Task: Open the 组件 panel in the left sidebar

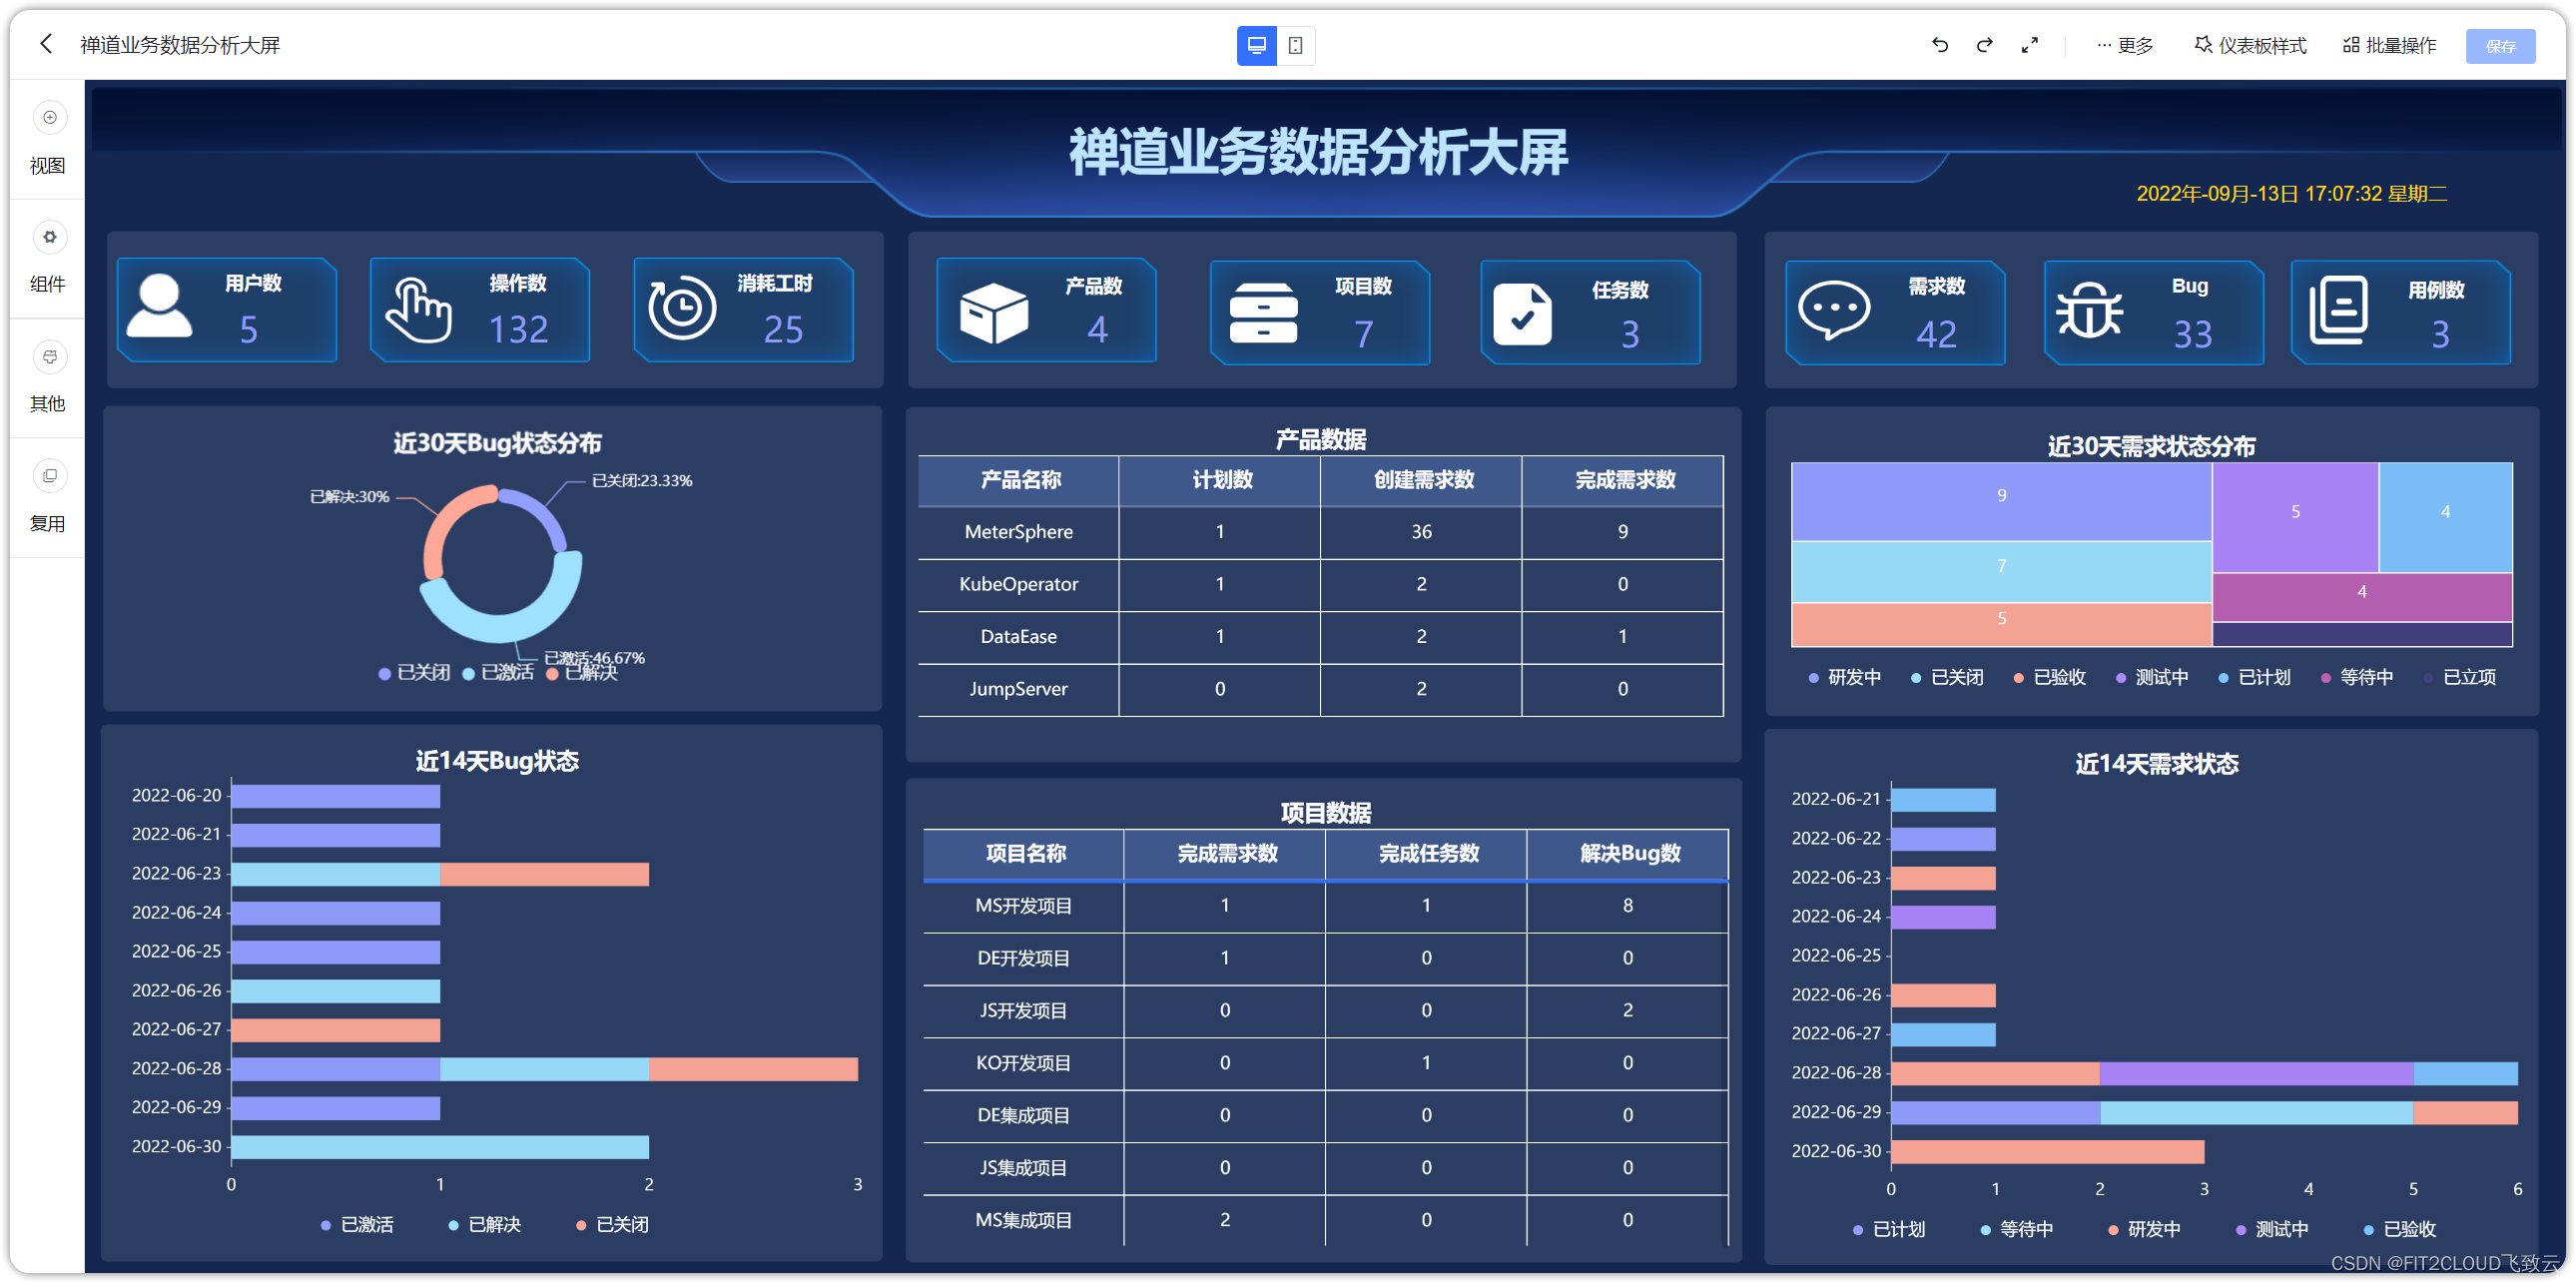Action: click(x=47, y=260)
